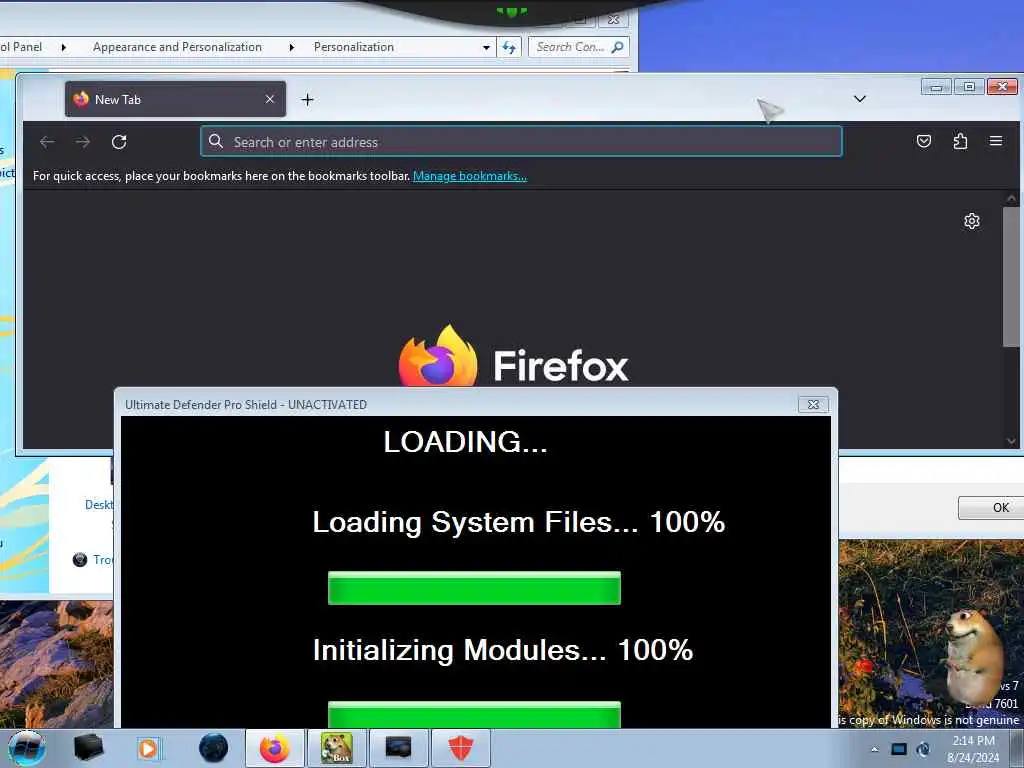This screenshot has width=1024, height=768.
Task: Switch to Firefox in the taskbar
Action: click(x=274, y=748)
